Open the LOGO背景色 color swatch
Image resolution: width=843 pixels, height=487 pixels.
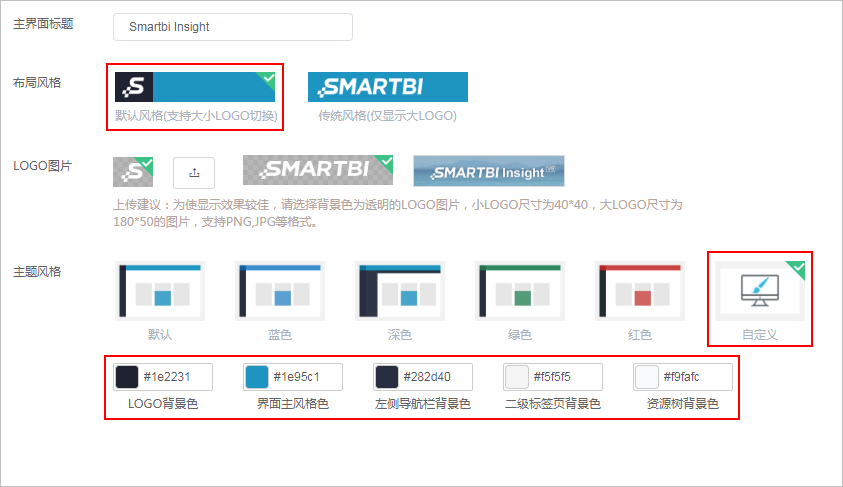(127, 377)
